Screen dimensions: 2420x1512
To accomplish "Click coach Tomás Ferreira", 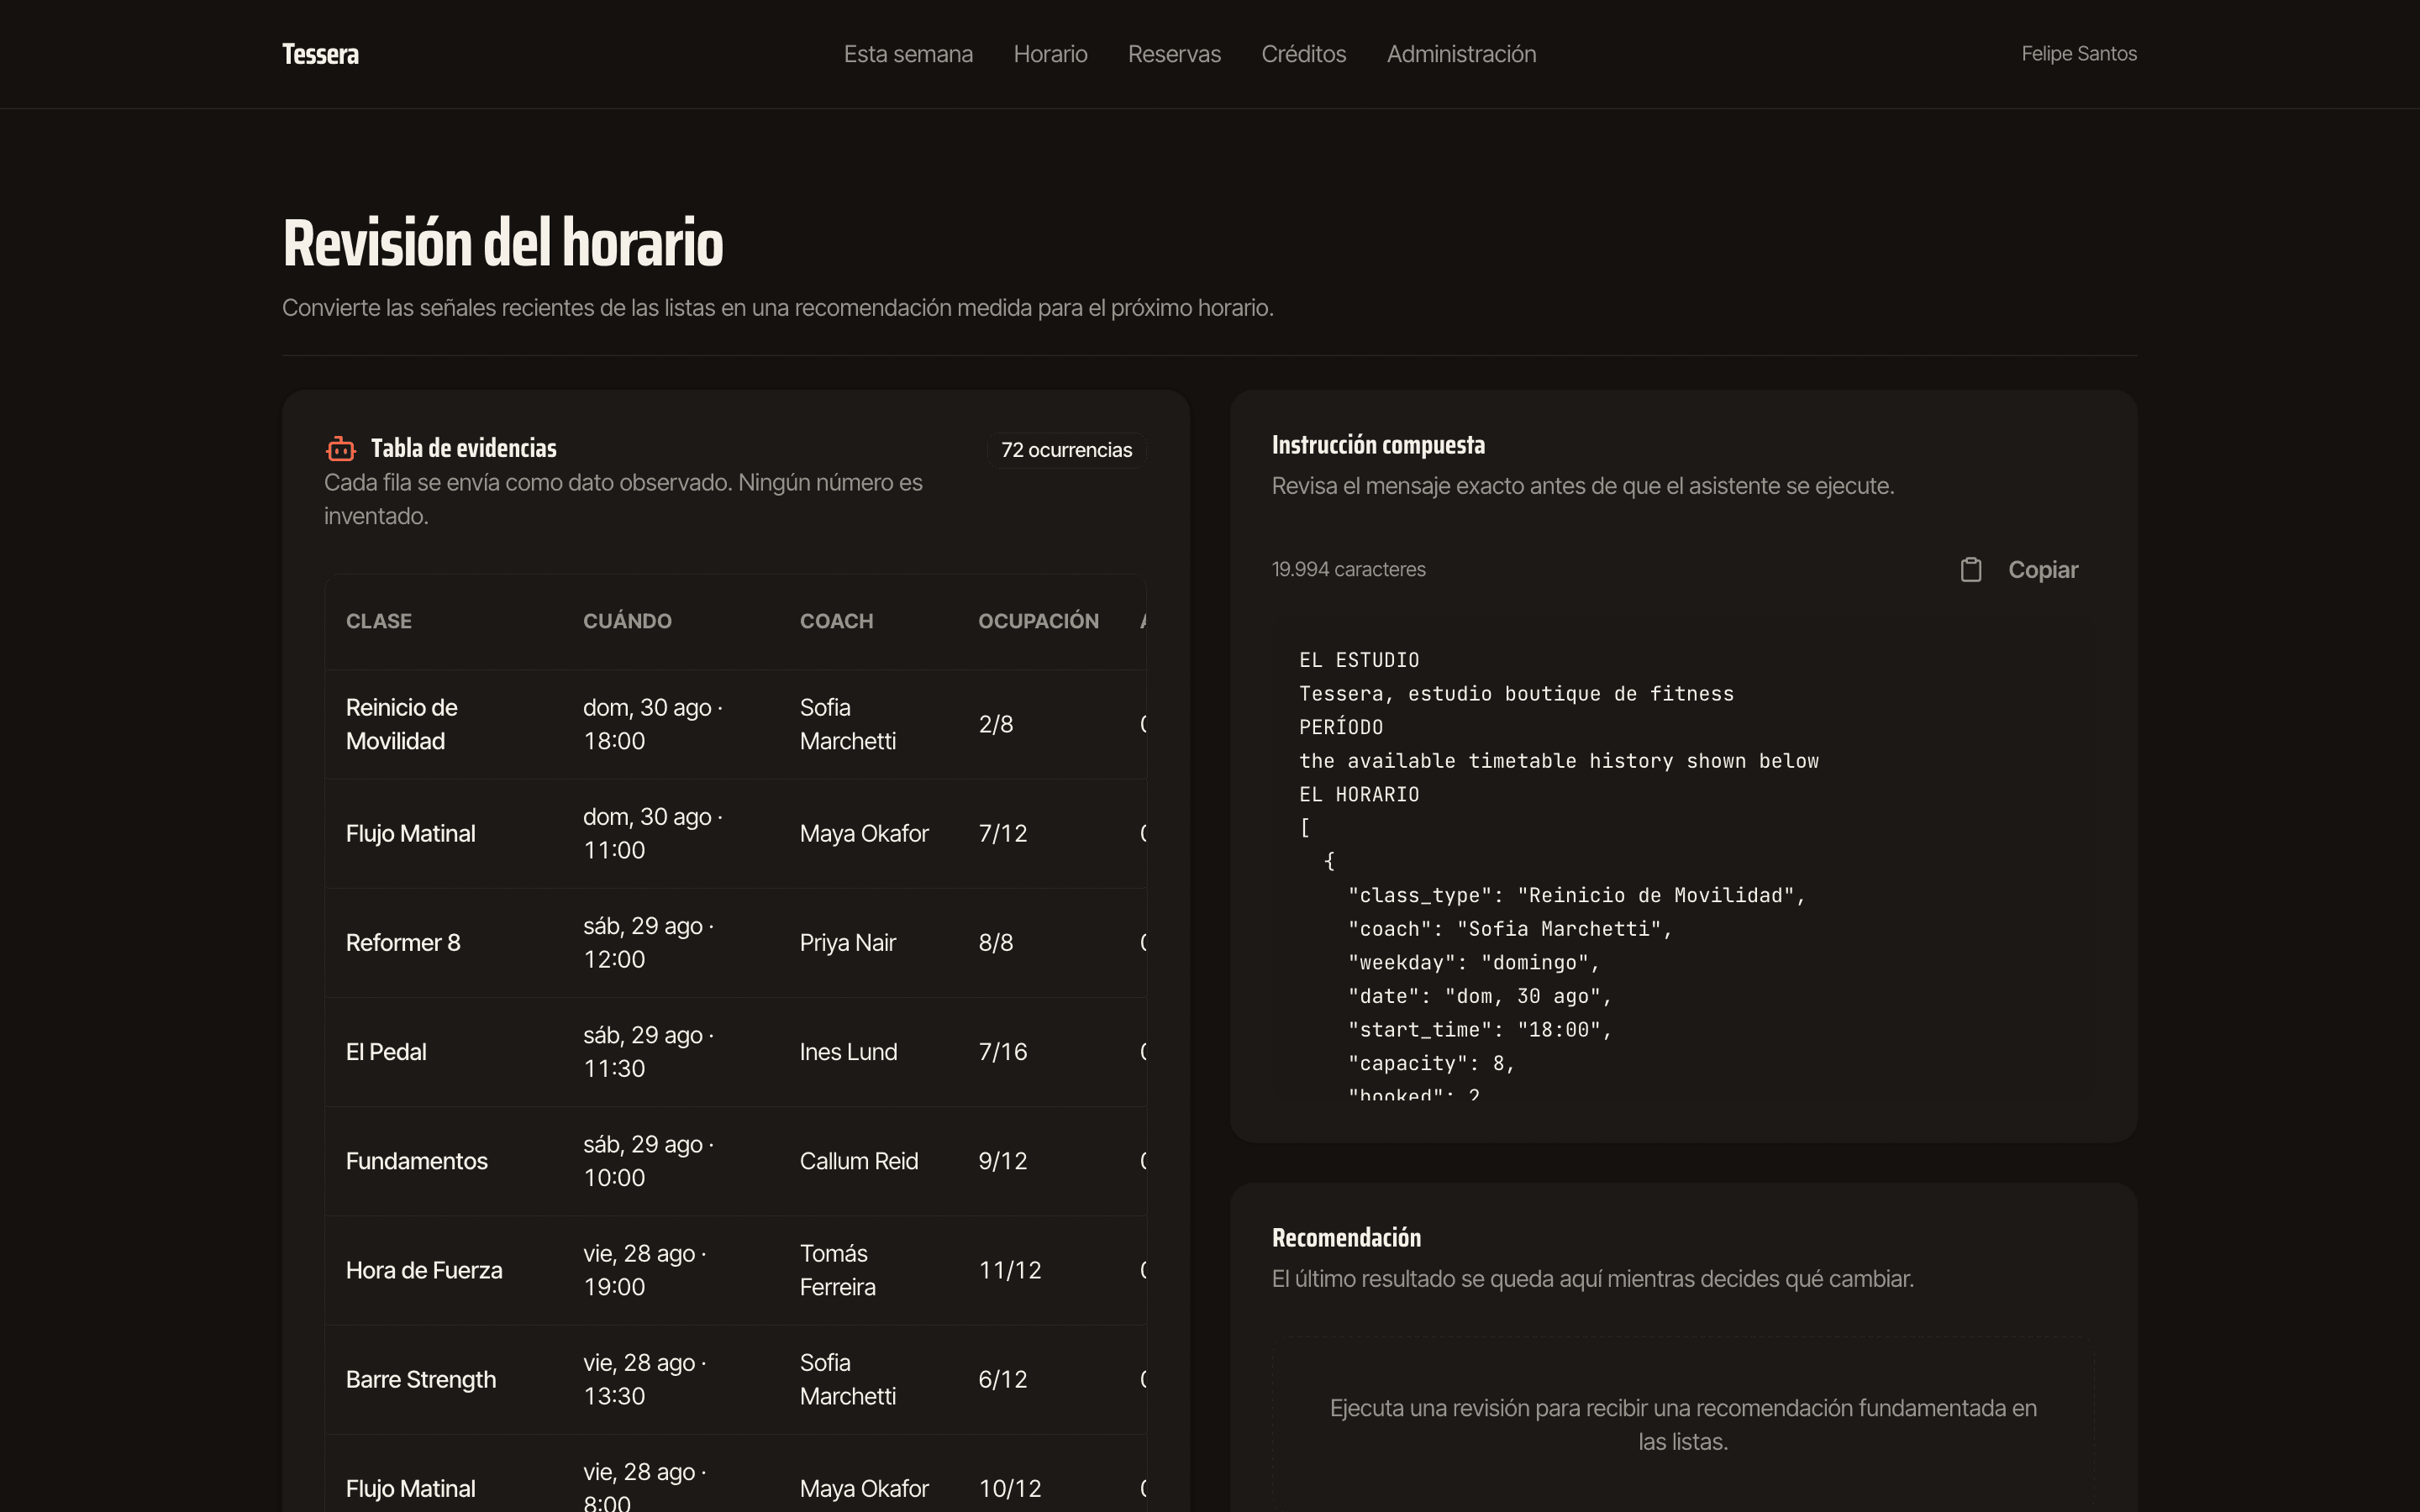I will 838,1270.
